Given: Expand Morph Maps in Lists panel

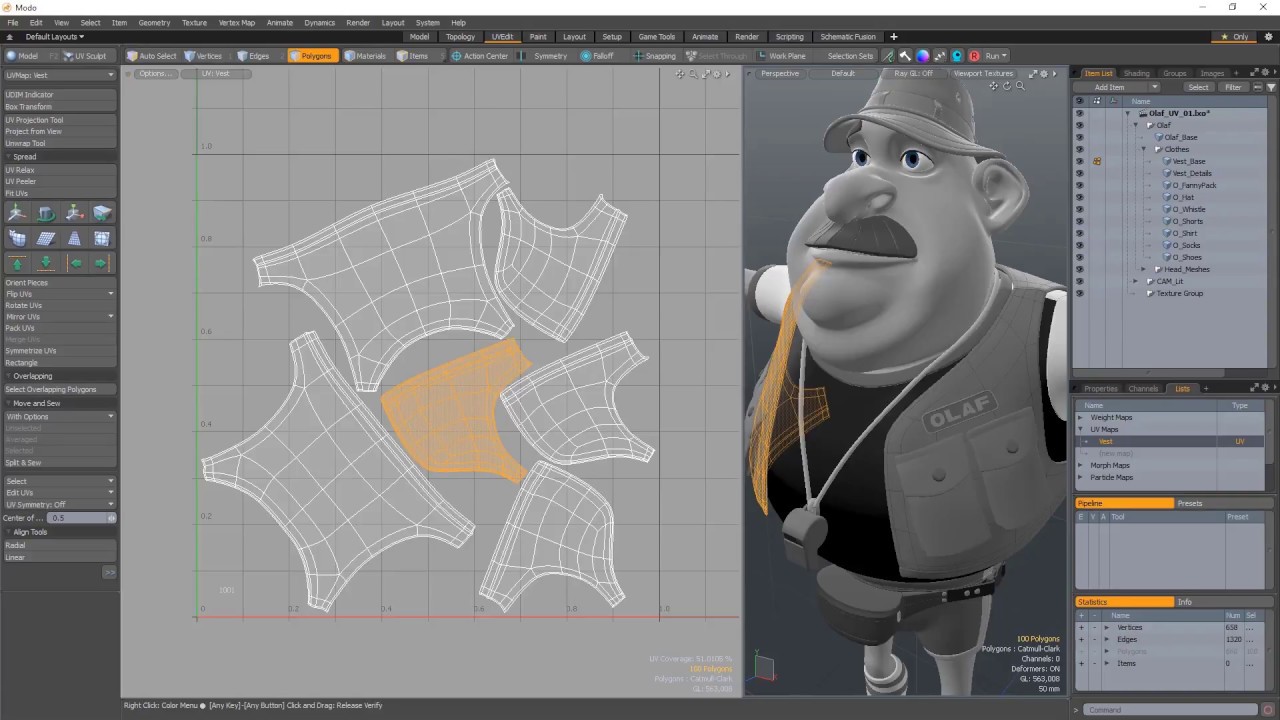Looking at the screenshot, I should click(1080, 465).
